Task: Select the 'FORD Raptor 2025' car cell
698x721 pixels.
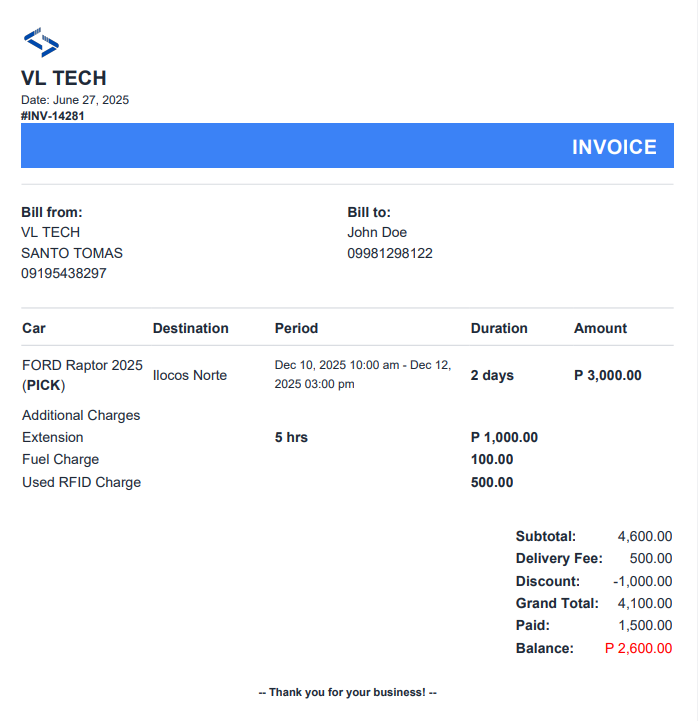Action: [82, 375]
